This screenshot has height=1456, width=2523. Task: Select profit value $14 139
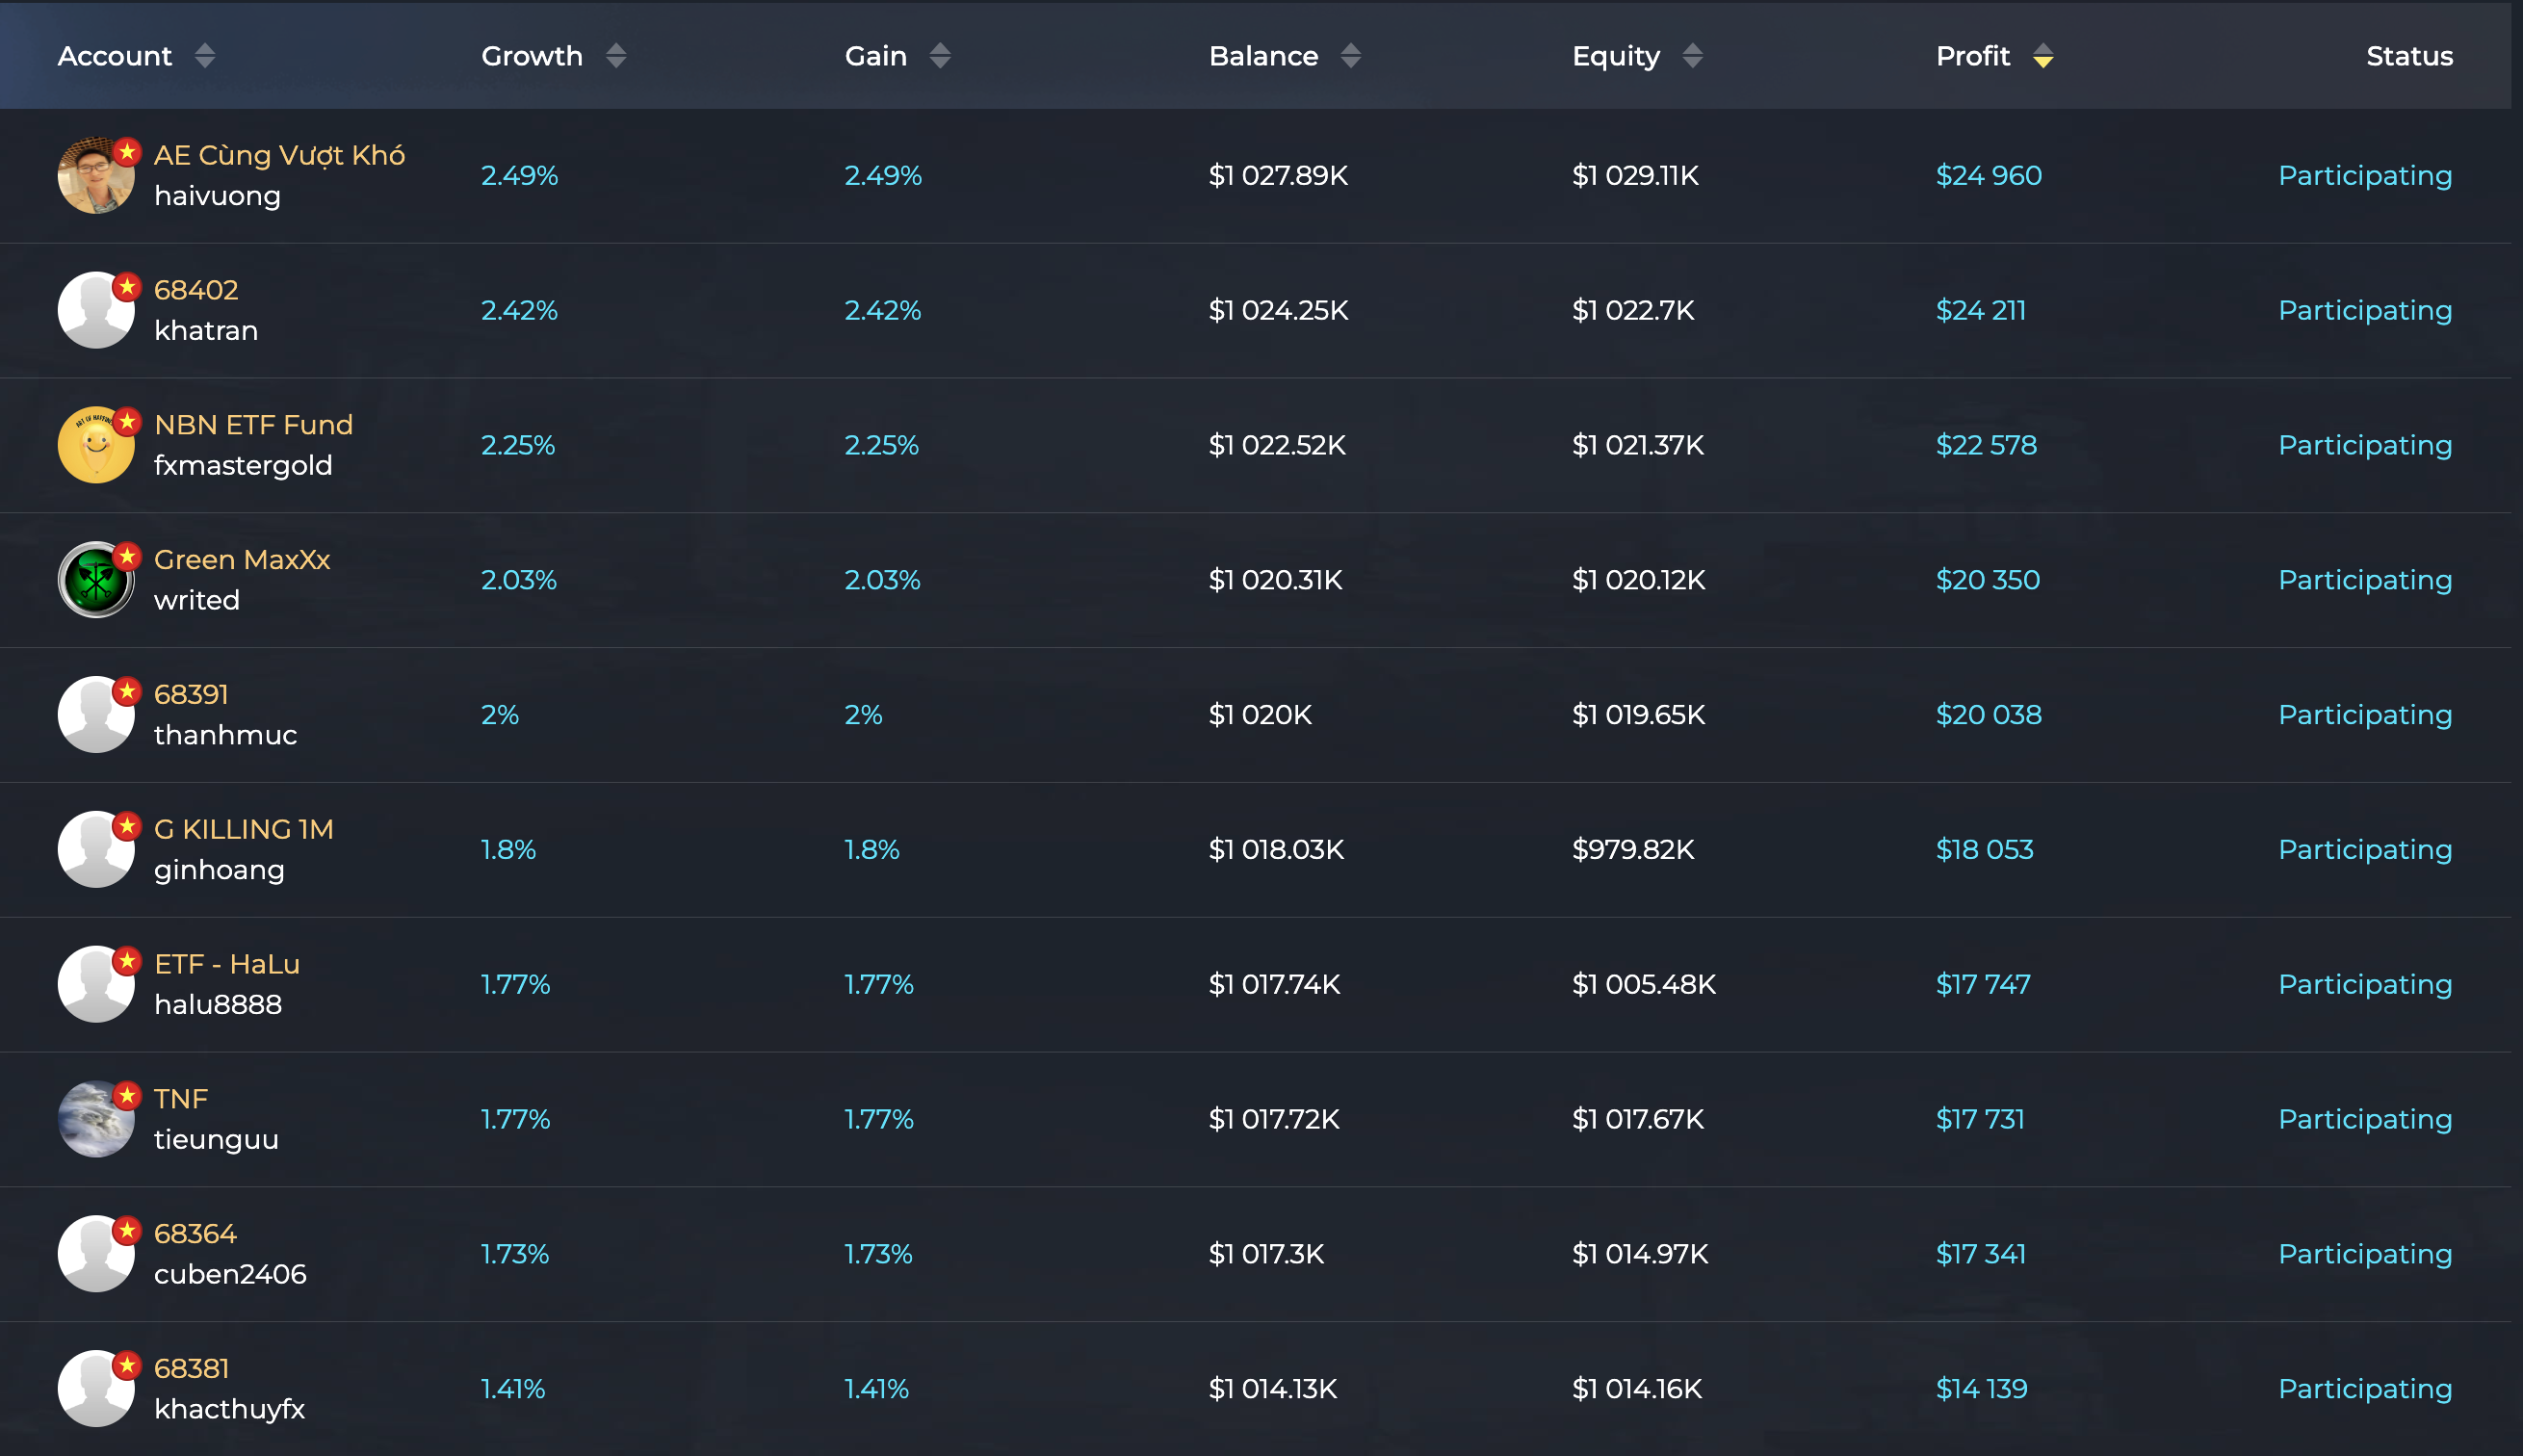click(x=1982, y=1390)
